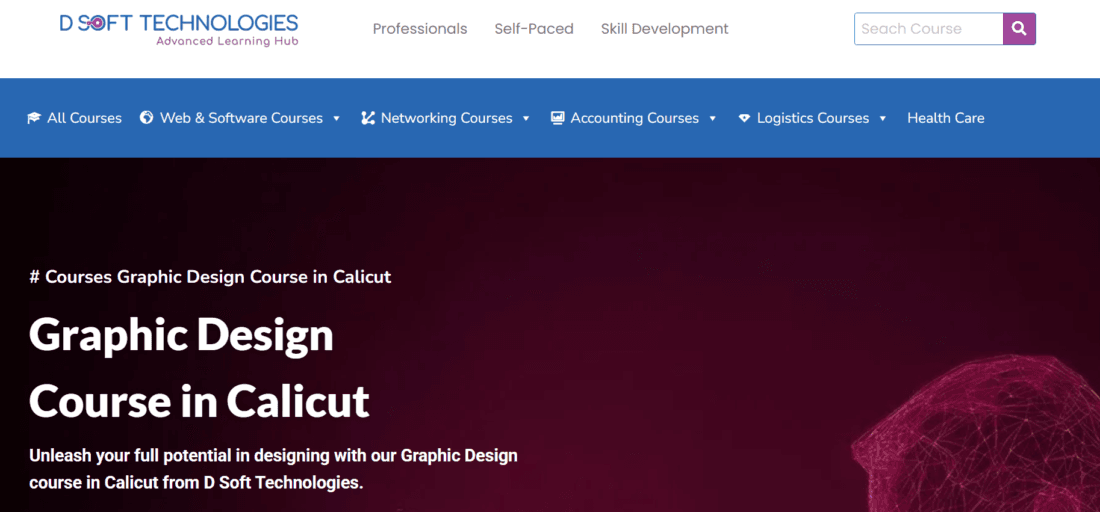Select the Accounting Courses menu label
The width and height of the screenshot is (1100, 512).
(634, 118)
